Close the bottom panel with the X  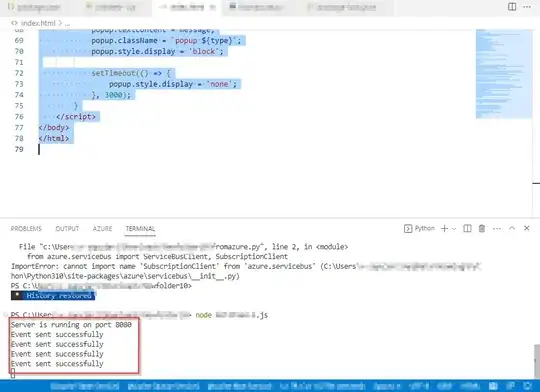(527, 228)
